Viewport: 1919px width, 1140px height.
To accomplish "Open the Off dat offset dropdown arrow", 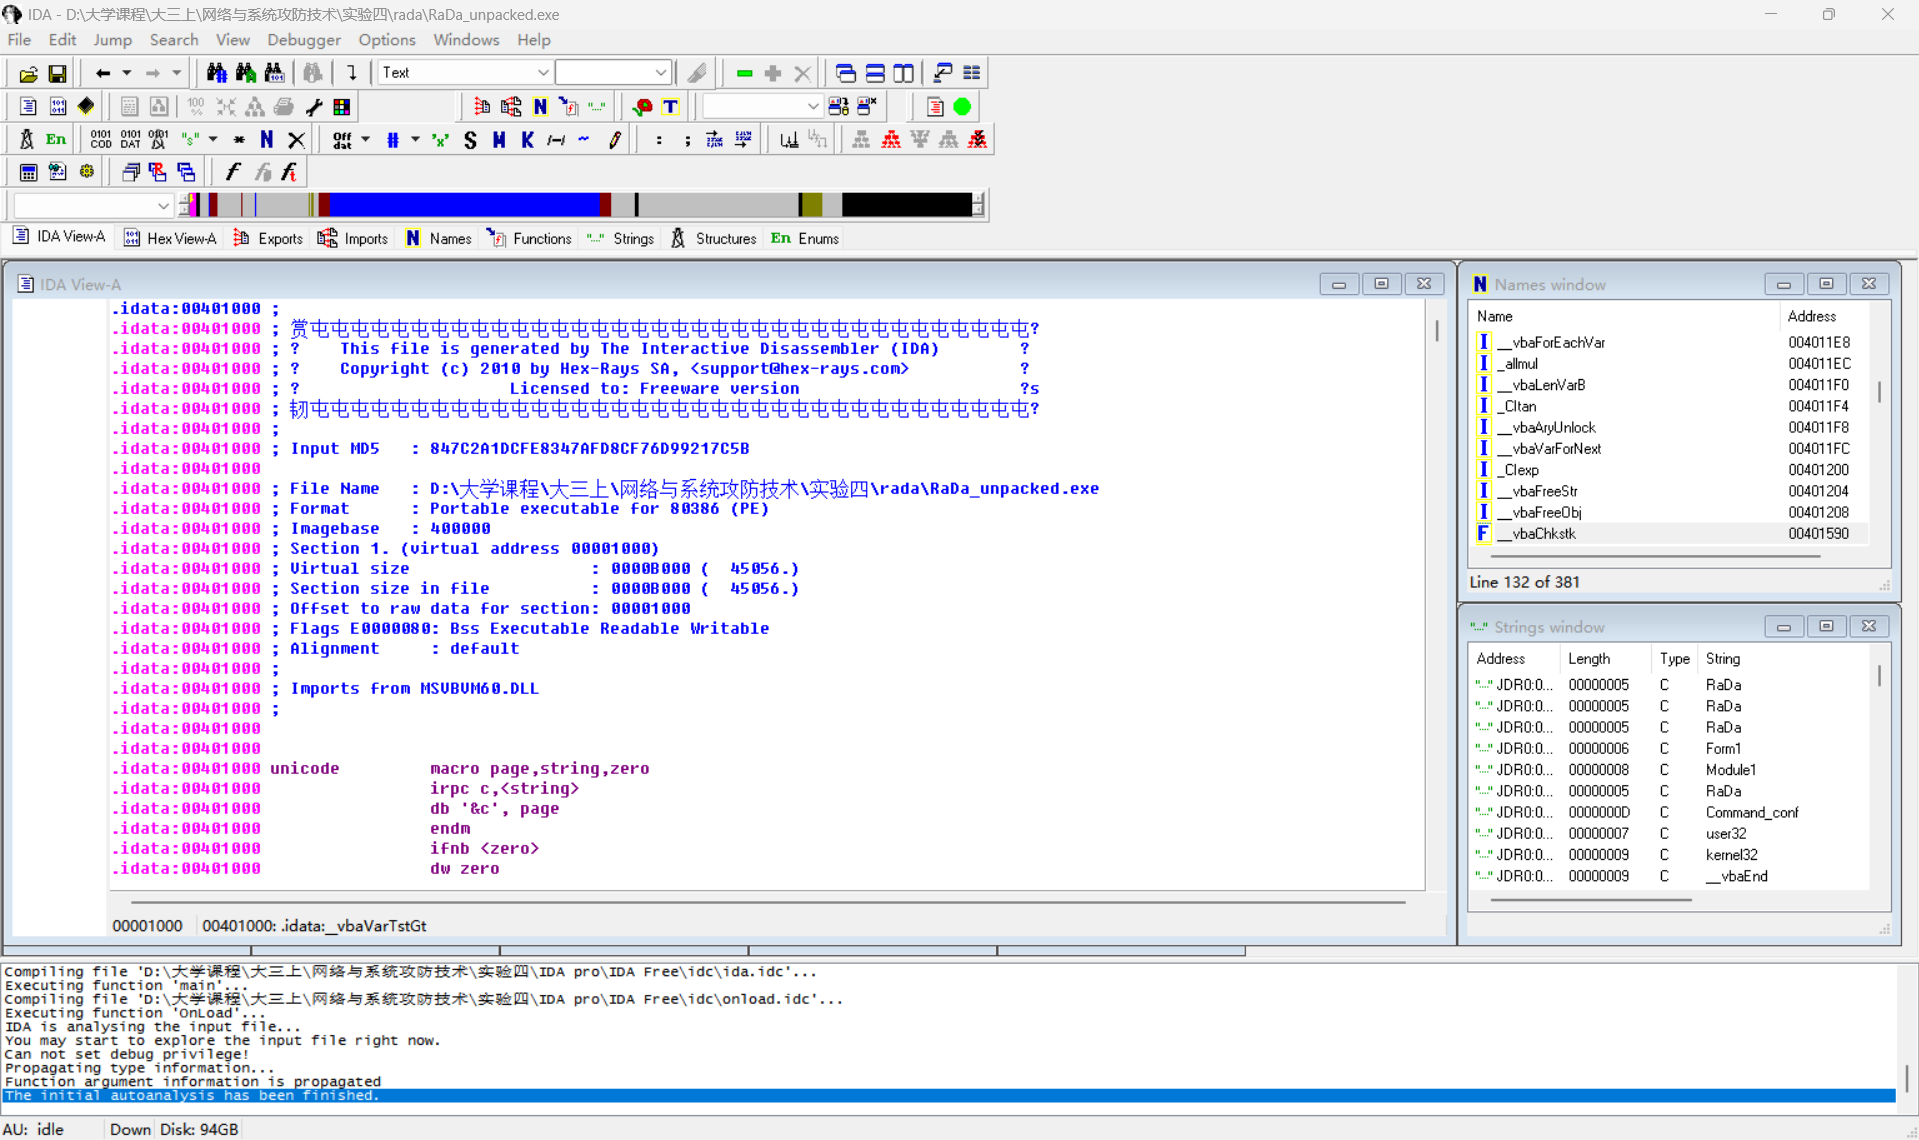I will point(365,139).
